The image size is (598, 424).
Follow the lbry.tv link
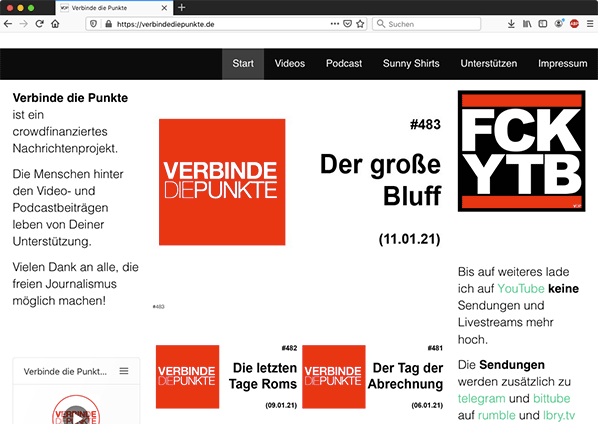pyautogui.click(x=559, y=415)
